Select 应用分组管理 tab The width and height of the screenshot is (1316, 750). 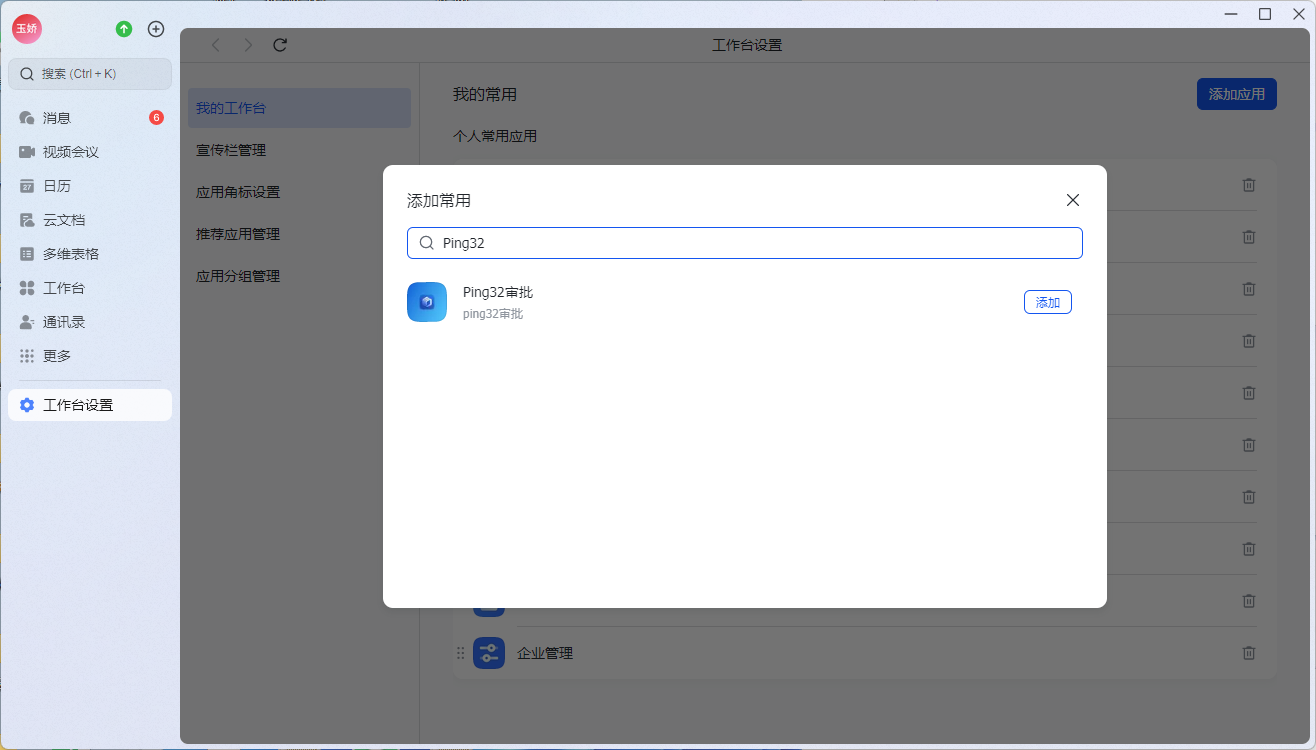[299, 276]
